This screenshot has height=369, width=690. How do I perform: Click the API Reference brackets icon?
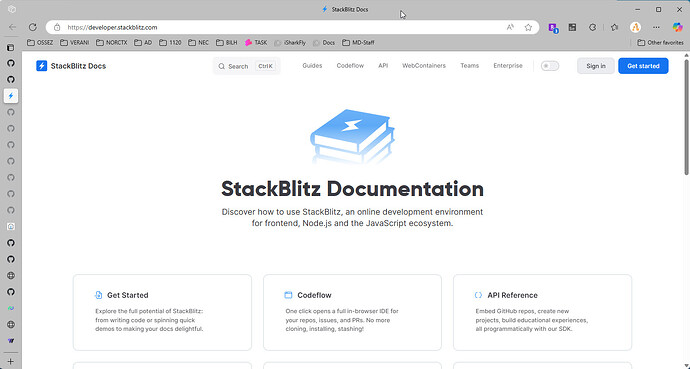pos(478,295)
